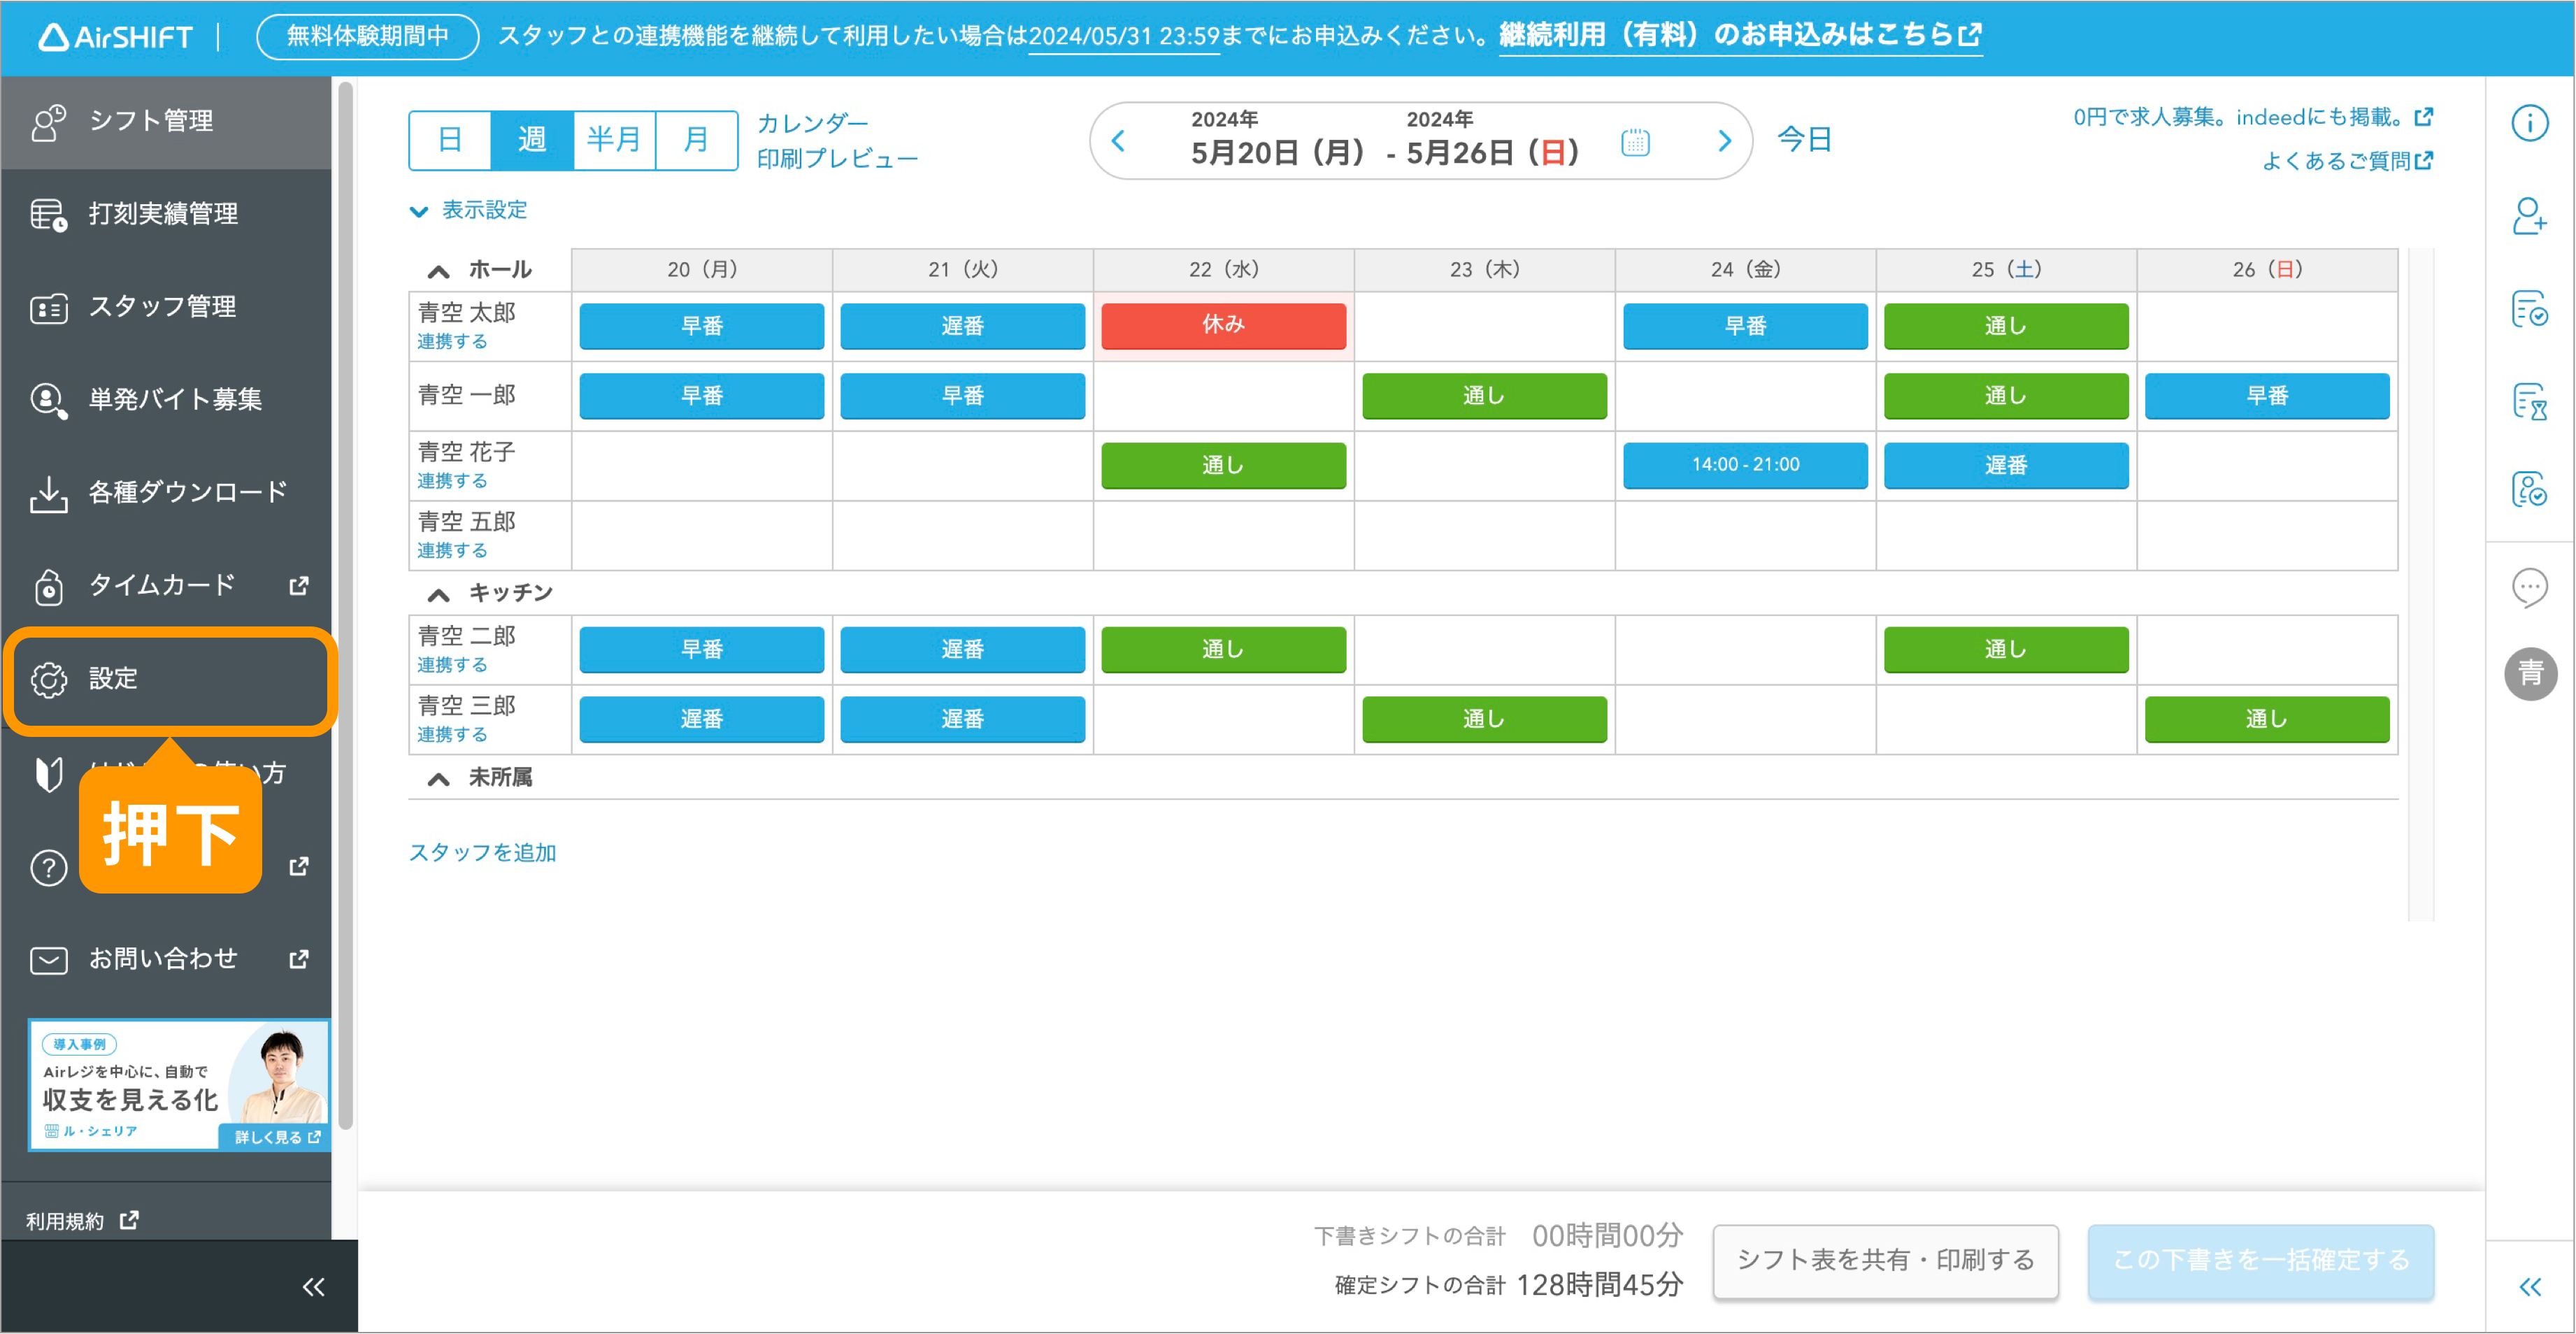
Task: Switch to 月 view tab
Action: (x=696, y=140)
